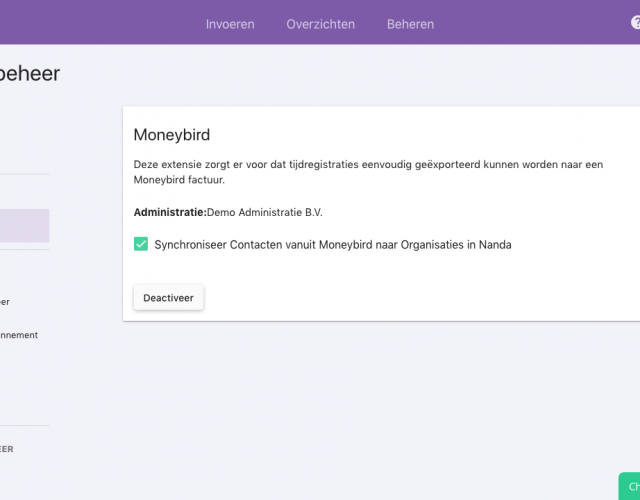Click the Administratie: label

click(x=170, y=212)
